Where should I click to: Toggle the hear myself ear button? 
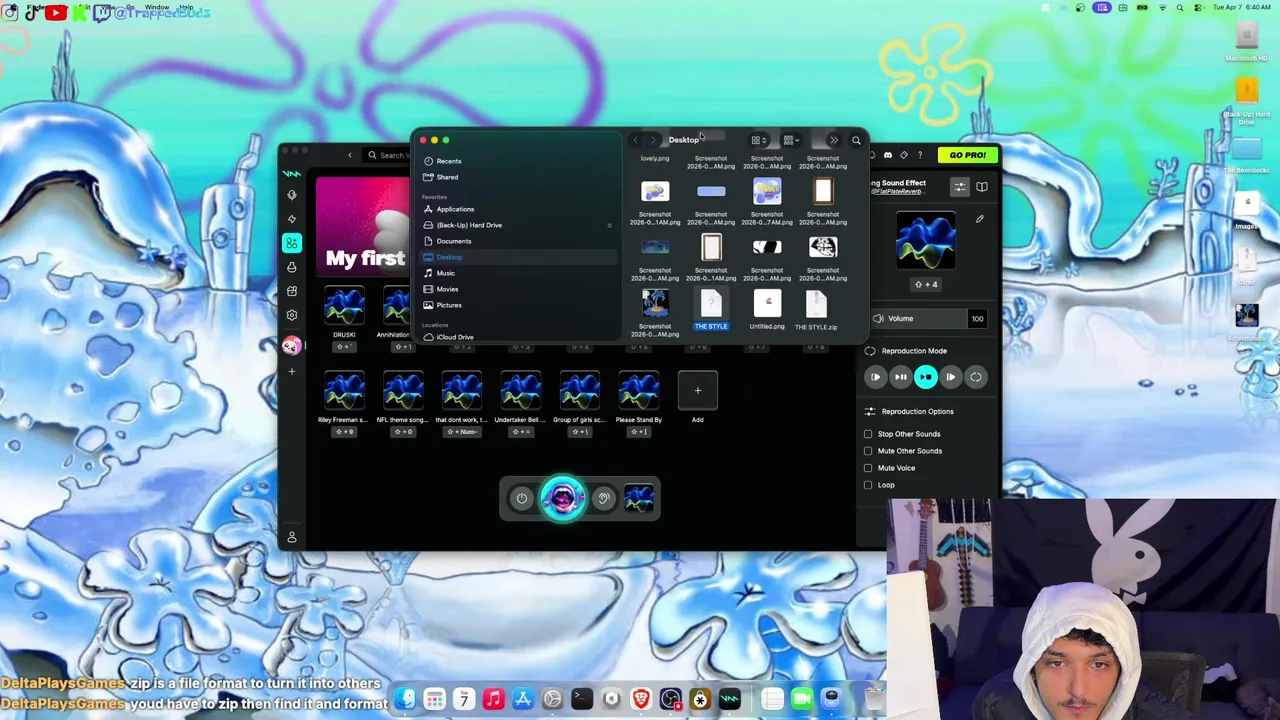(603, 498)
